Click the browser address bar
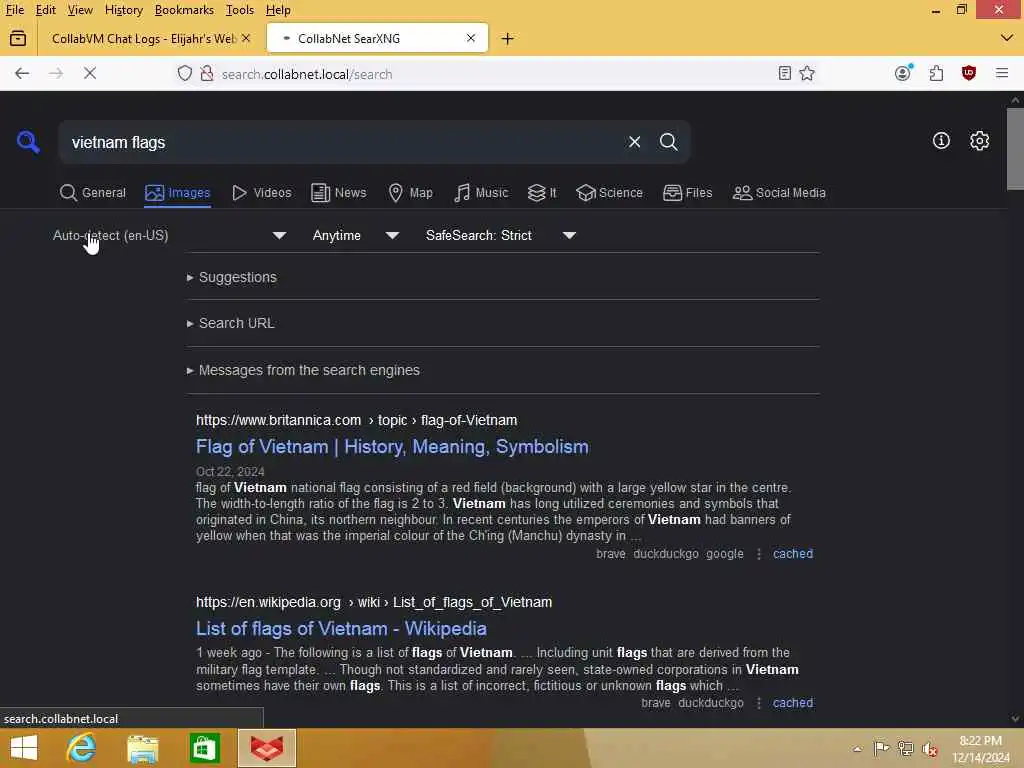 pyautogui.click(x=496, y=74)
